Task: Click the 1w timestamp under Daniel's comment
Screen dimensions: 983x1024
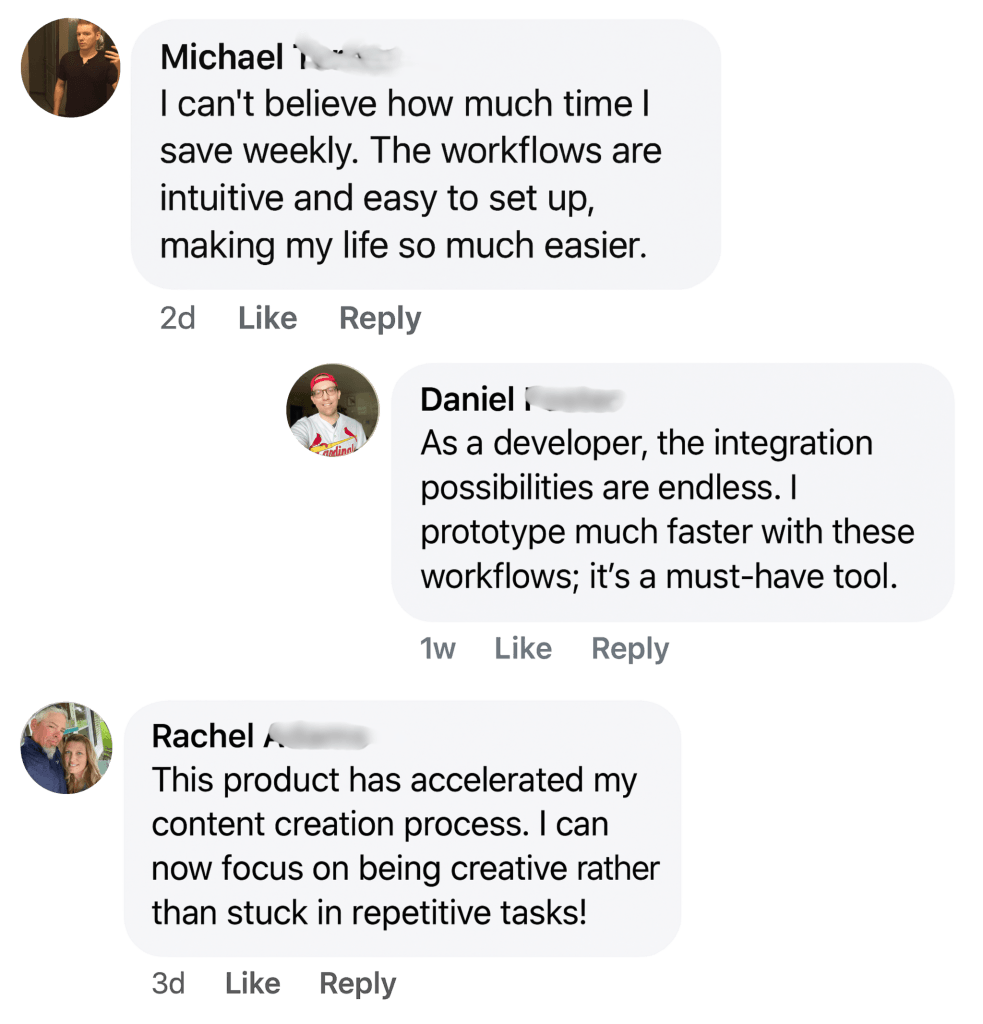Action: tap(437, 649)
